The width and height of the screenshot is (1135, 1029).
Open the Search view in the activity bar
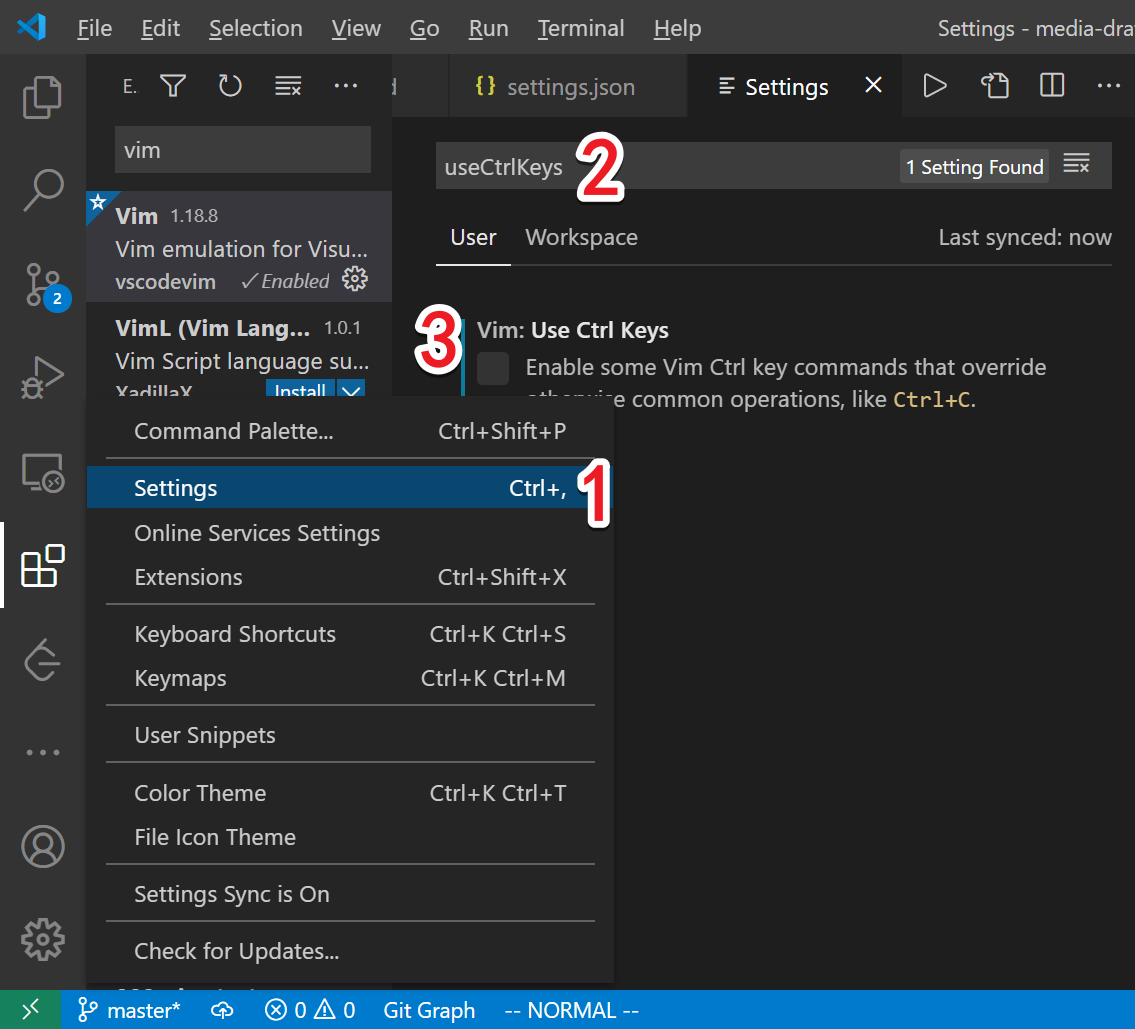[43, 190]
